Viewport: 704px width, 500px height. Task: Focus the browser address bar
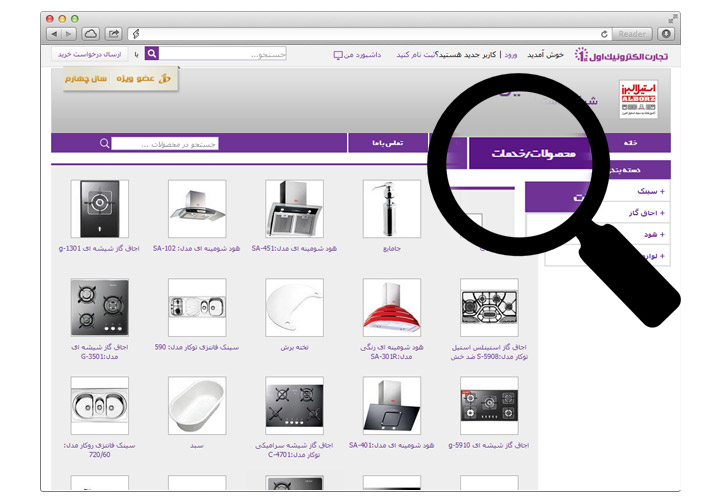tap(370, 34)
